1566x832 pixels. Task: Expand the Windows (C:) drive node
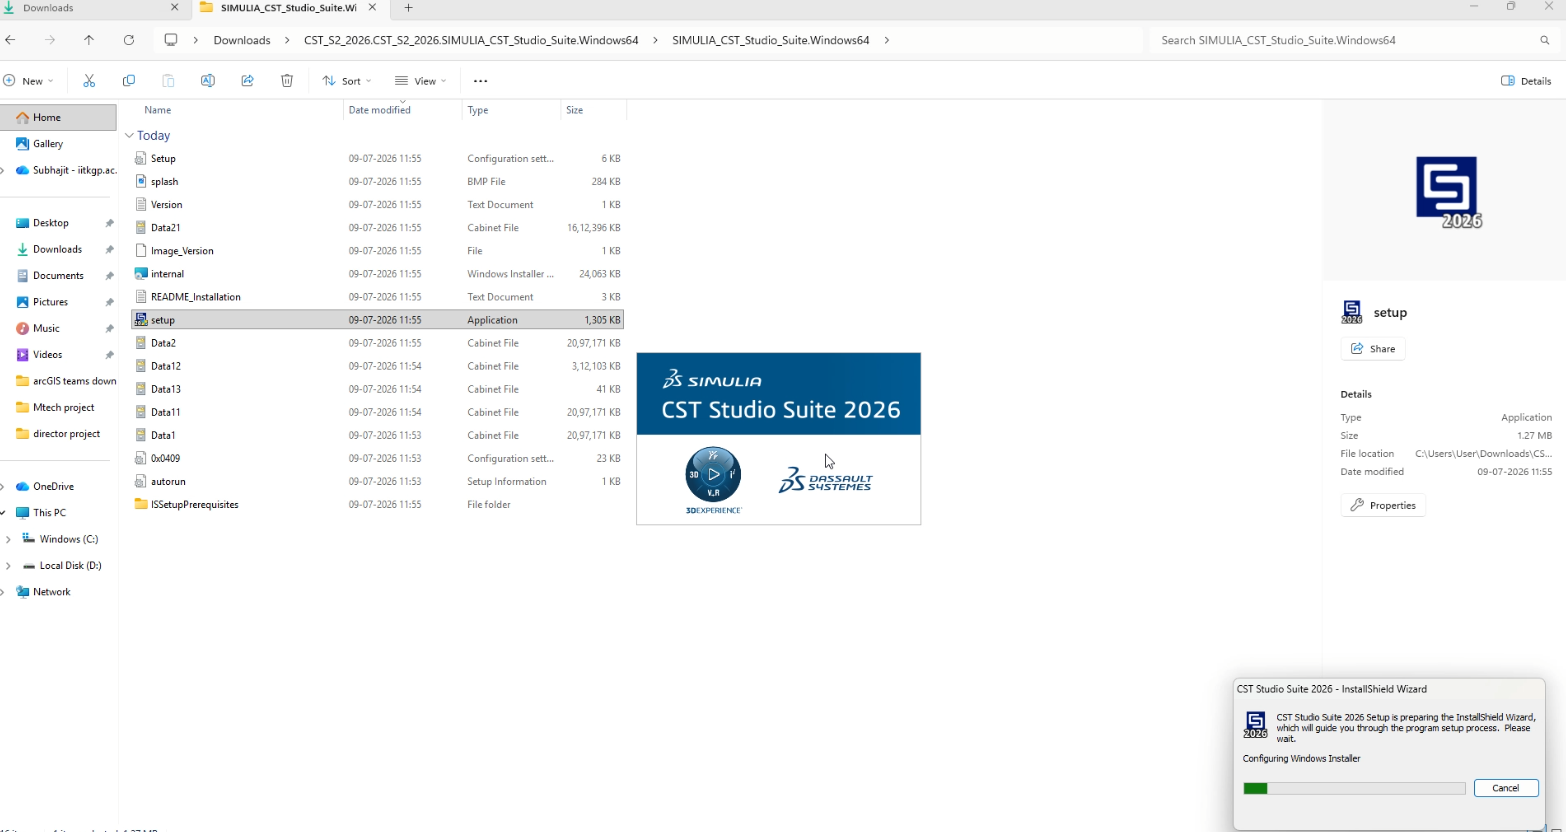(9, 539)
